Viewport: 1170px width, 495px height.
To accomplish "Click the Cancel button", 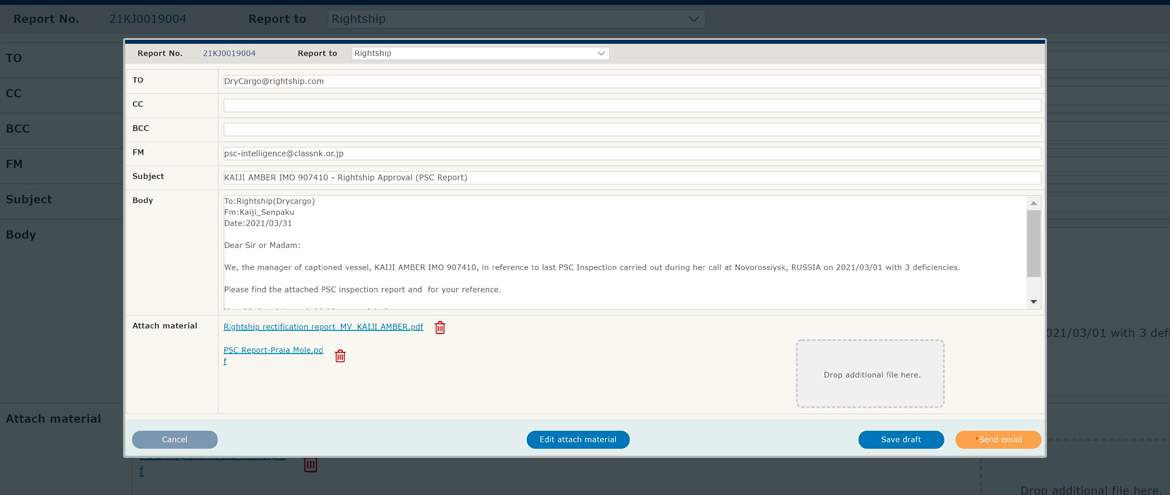I will click(175, 440).
